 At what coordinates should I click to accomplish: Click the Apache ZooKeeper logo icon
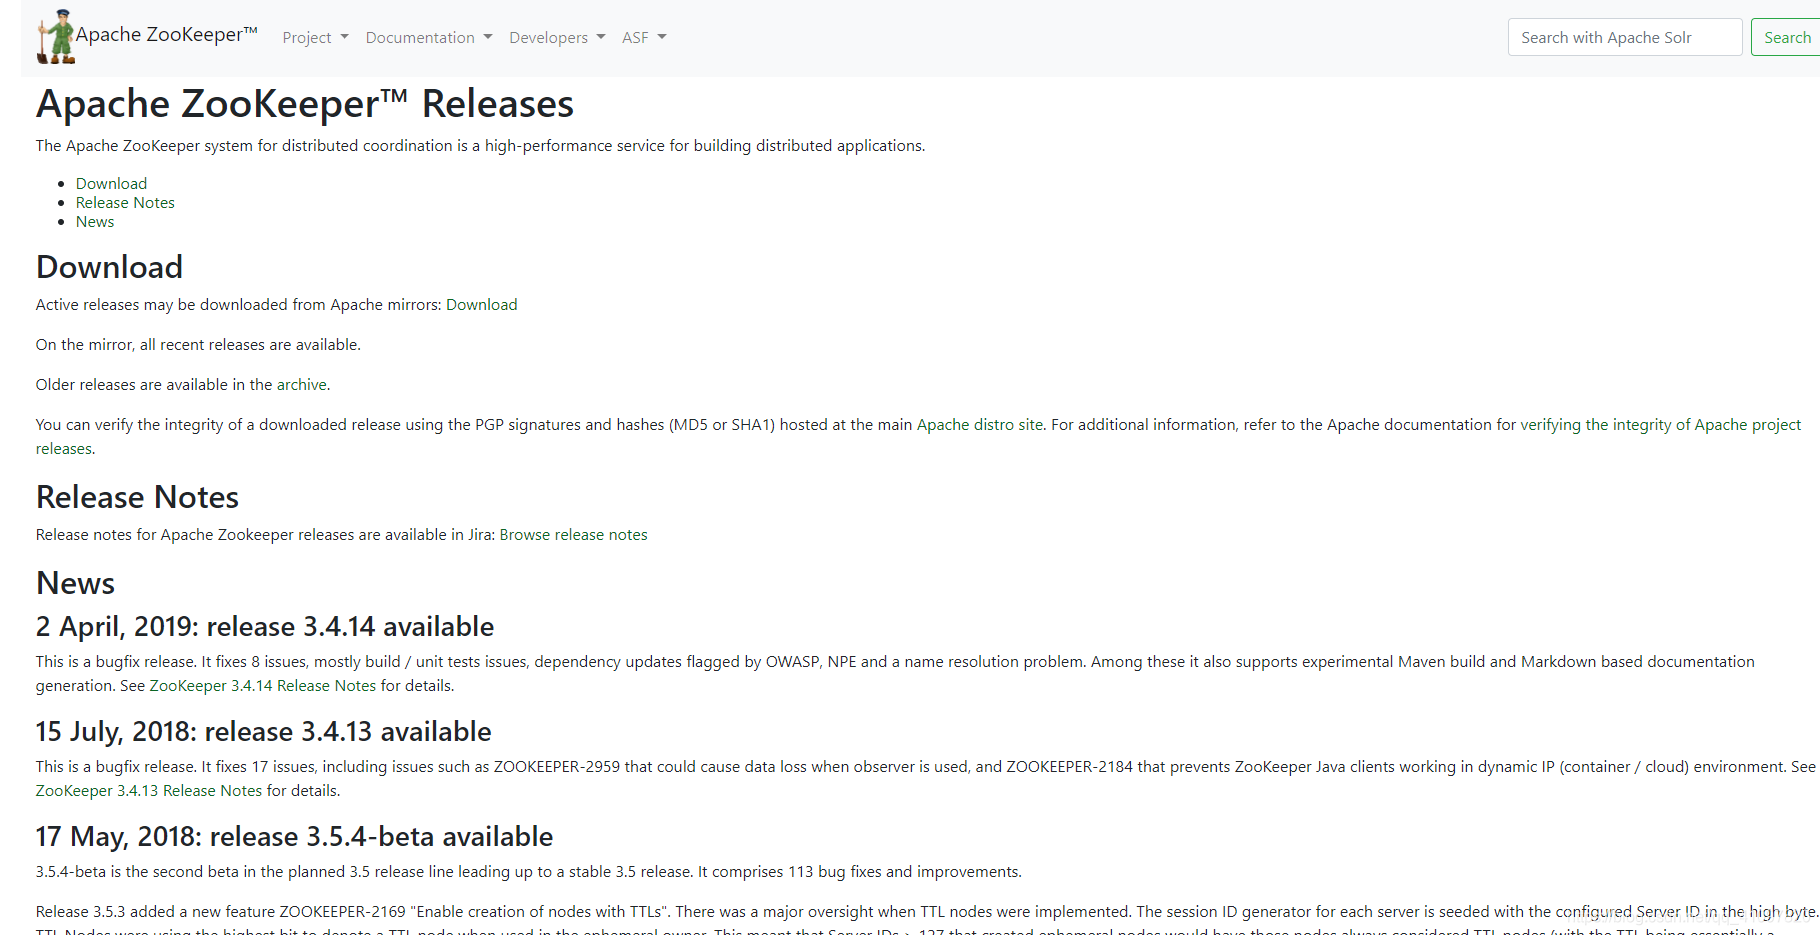coord(56,37)
